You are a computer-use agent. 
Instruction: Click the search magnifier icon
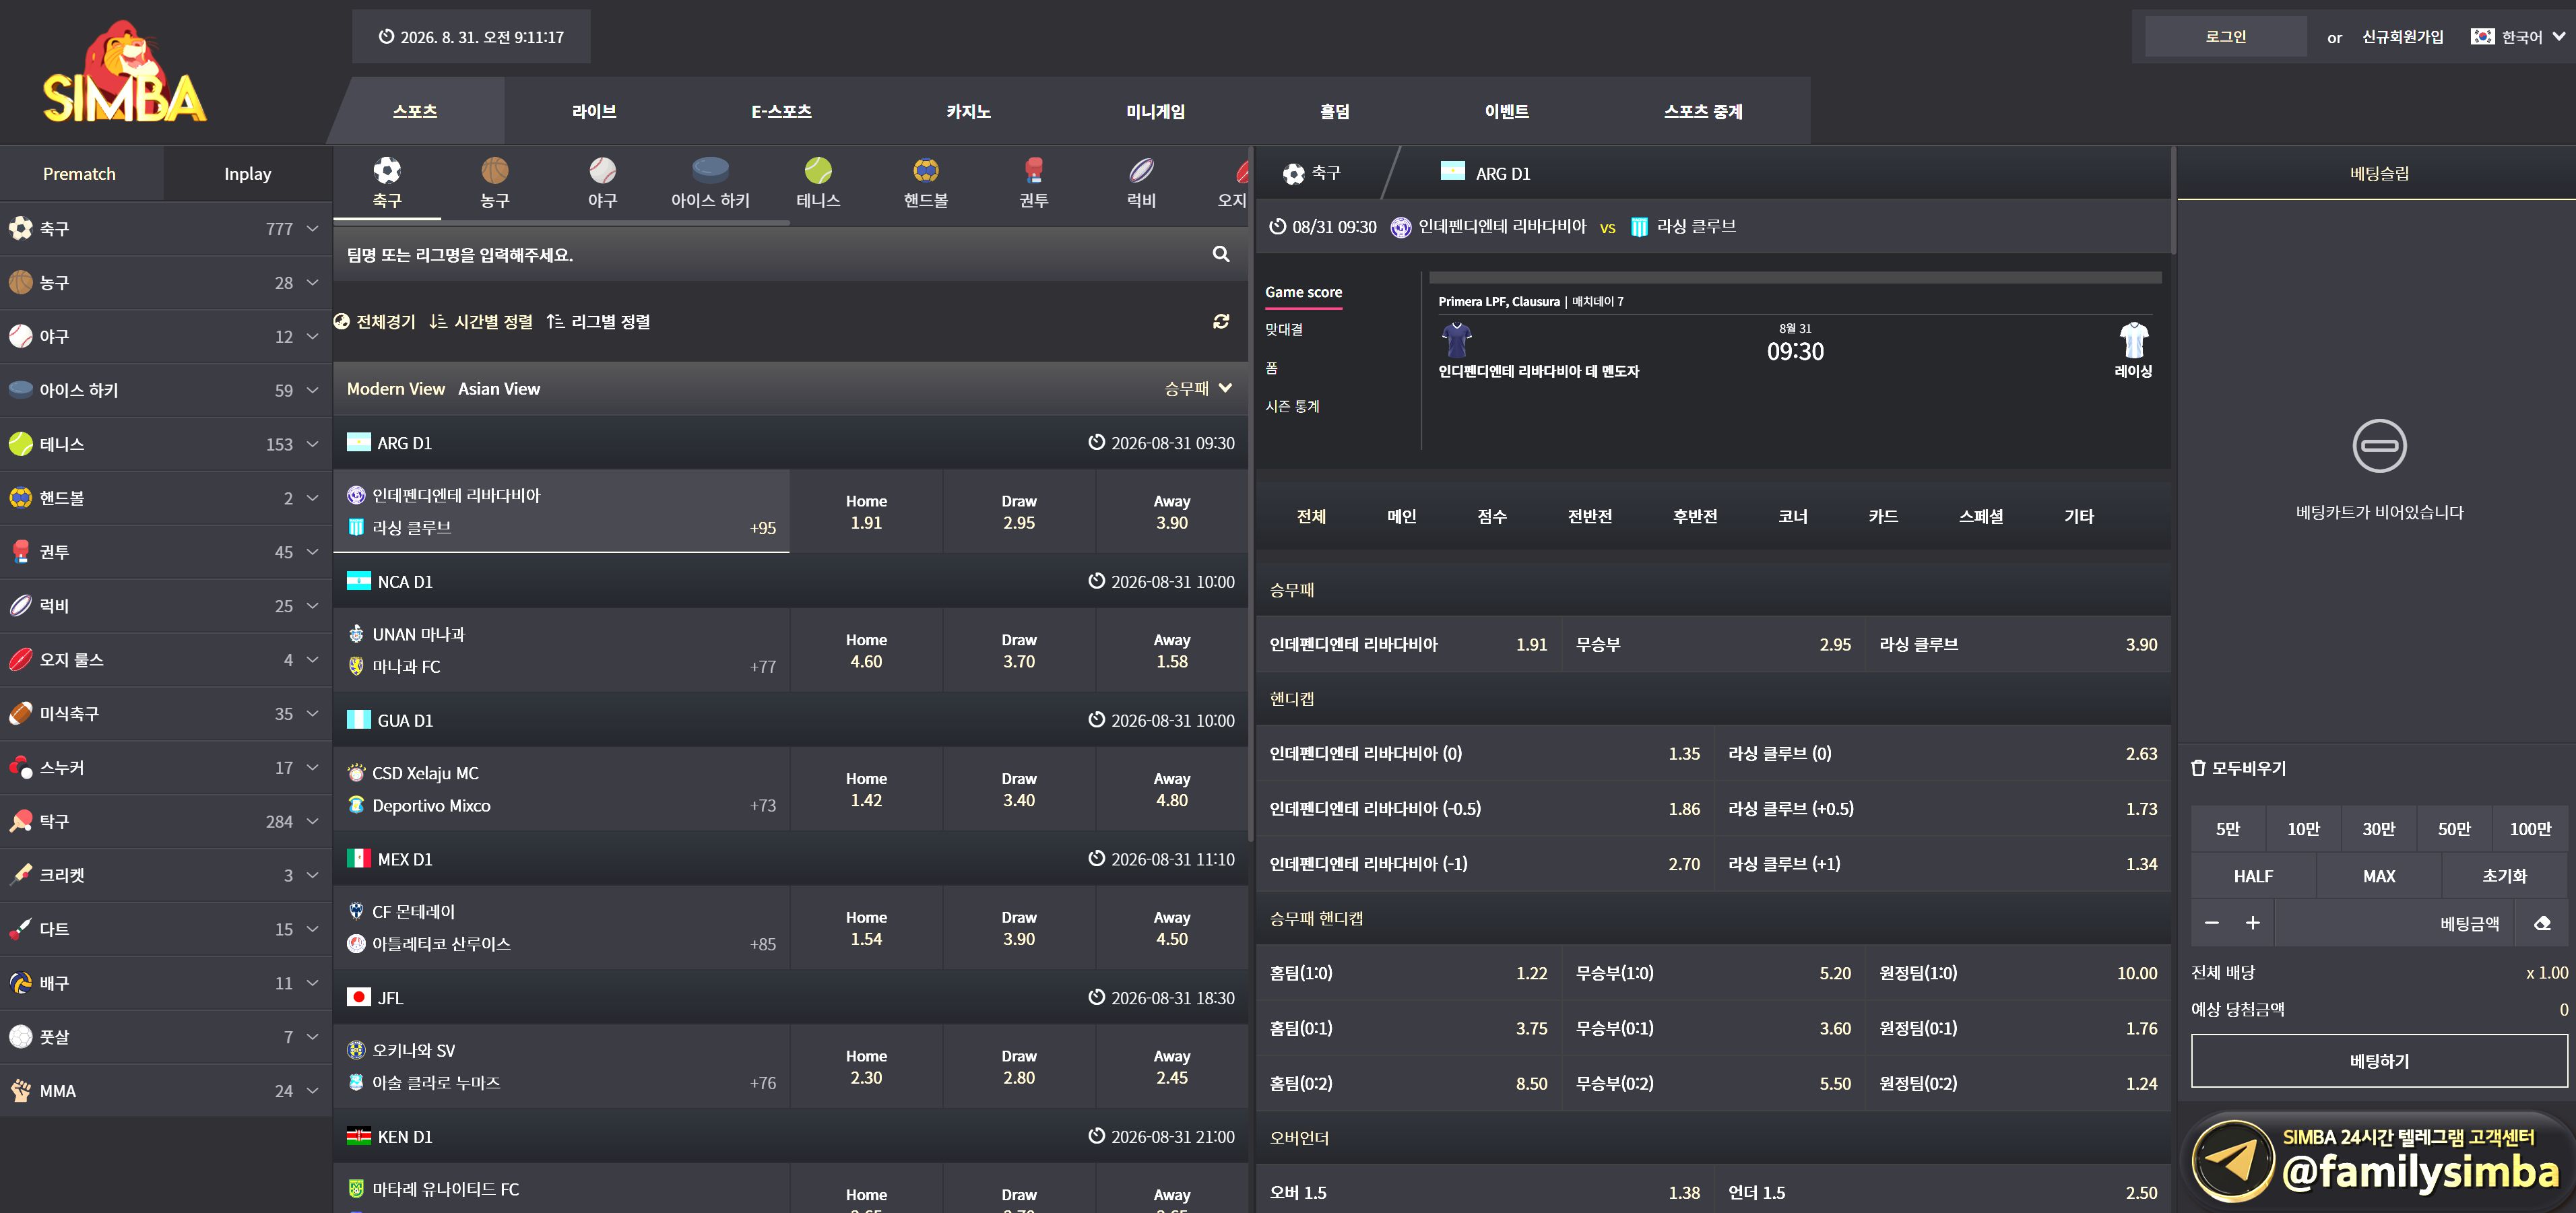point(1220,254)
